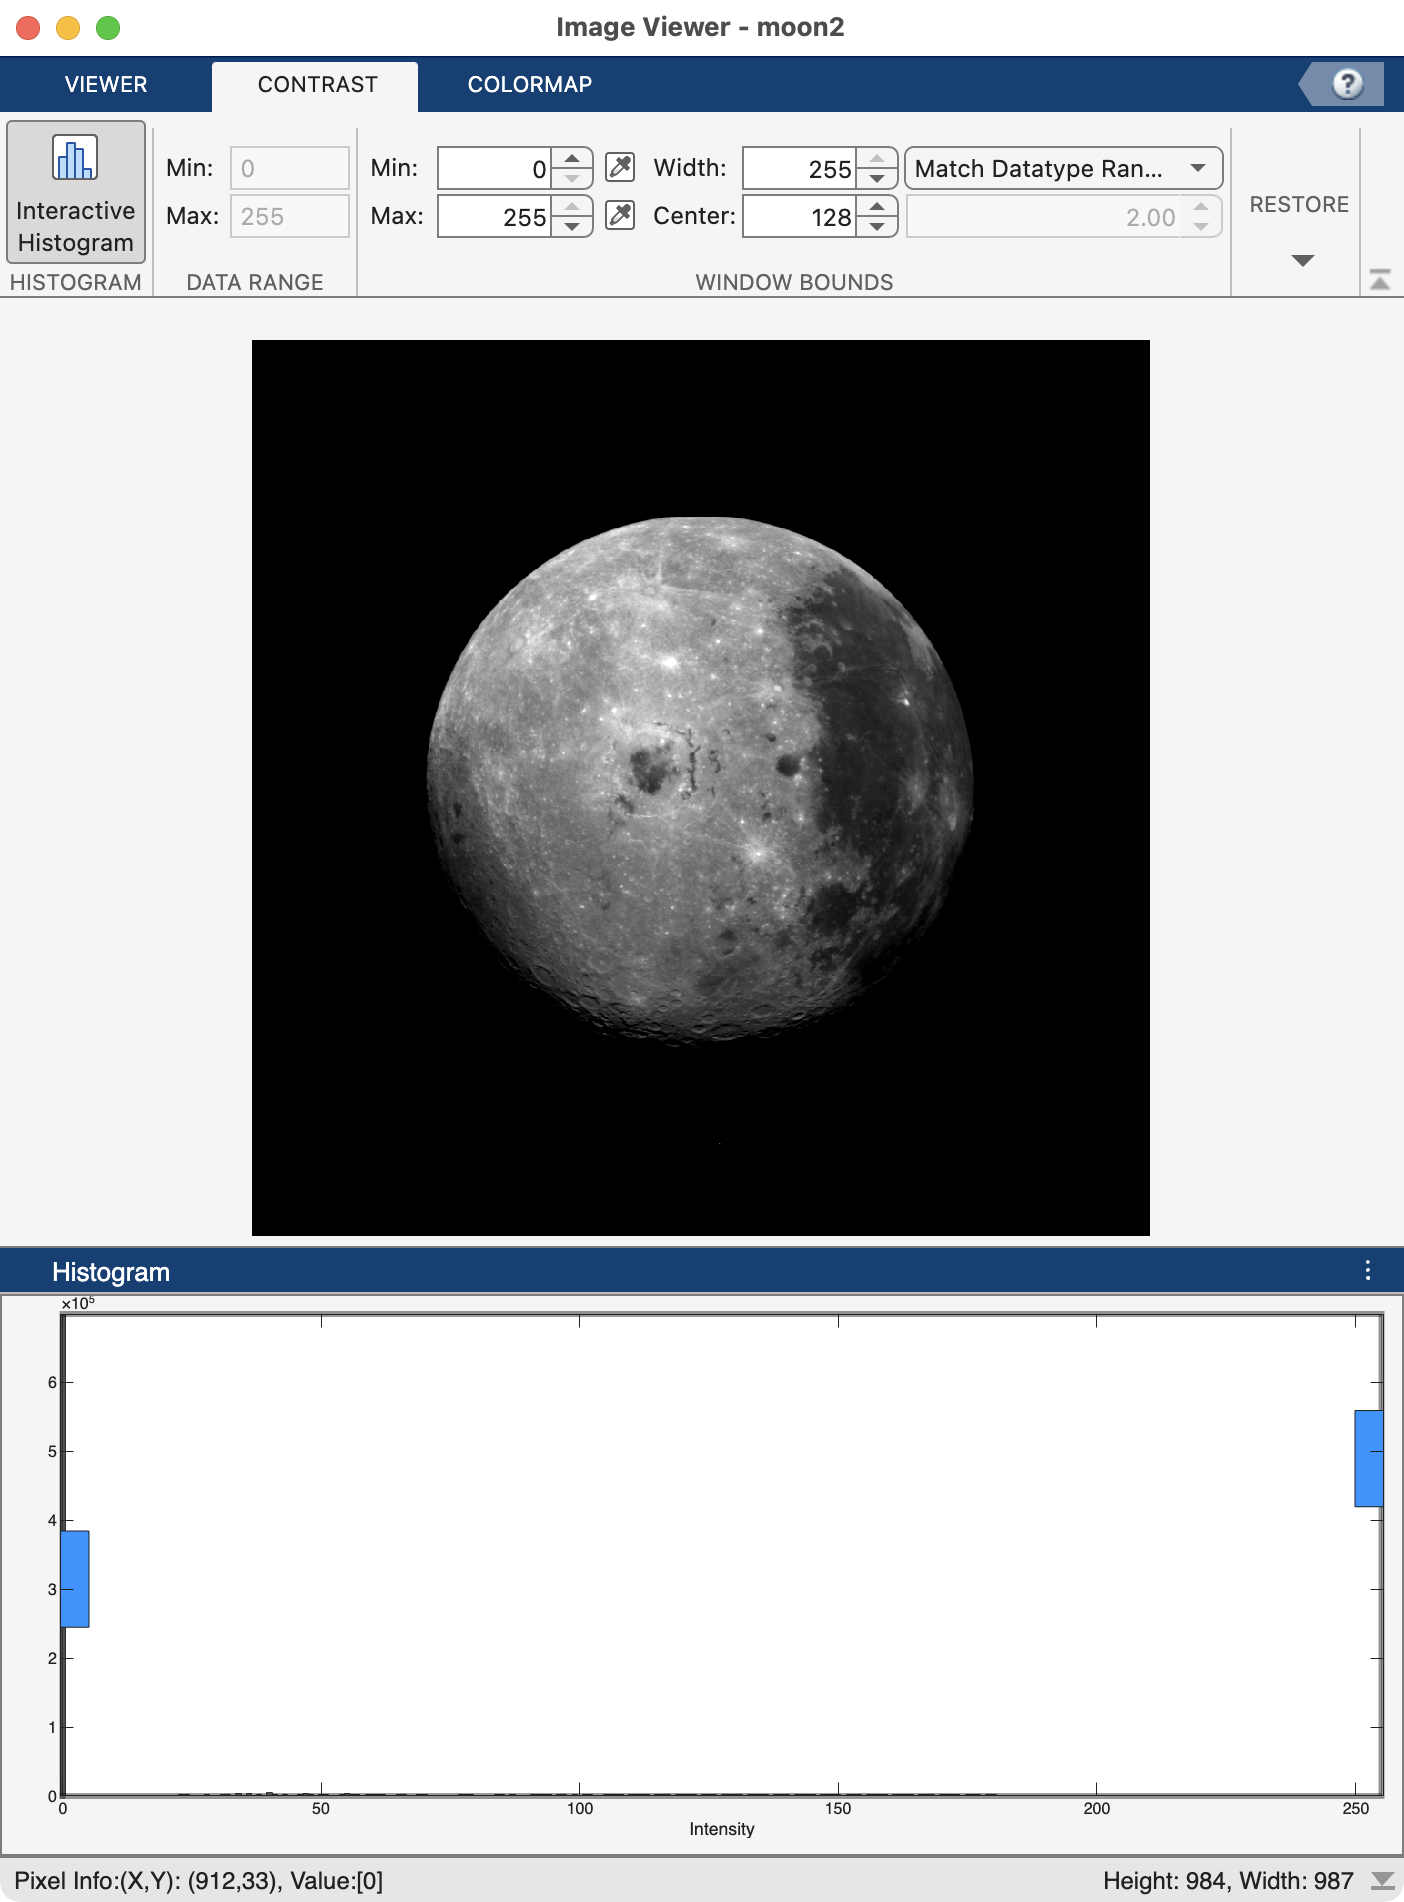Click the moon image in viewer
1404x1902 pixels.
[700, 788]
